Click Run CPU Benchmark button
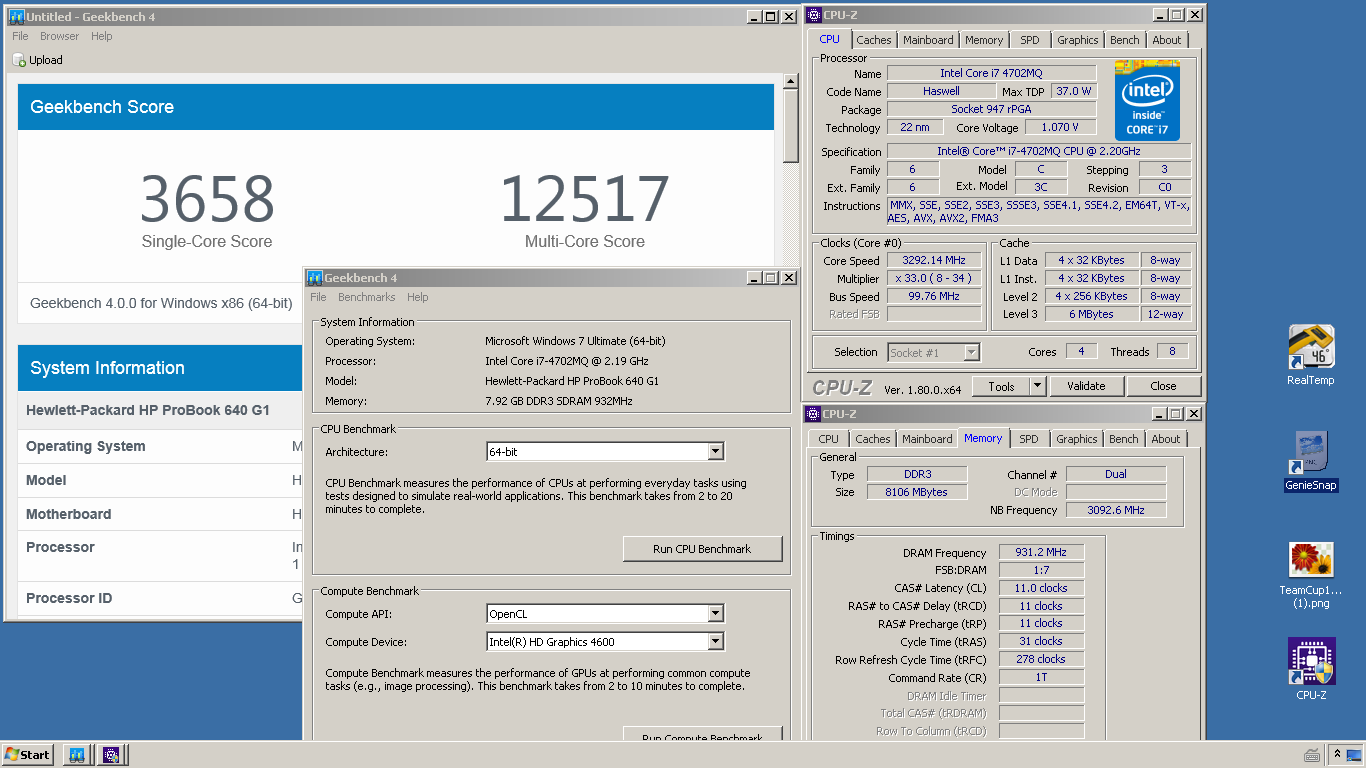 click(702, 548)
